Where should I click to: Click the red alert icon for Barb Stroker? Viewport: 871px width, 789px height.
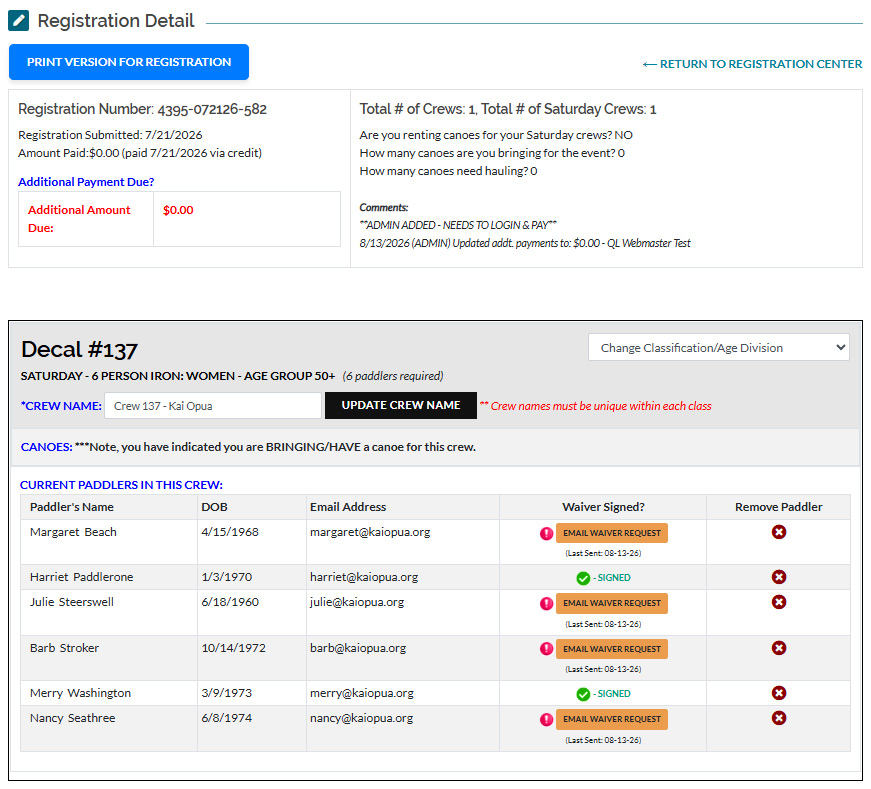click(546, 649)
